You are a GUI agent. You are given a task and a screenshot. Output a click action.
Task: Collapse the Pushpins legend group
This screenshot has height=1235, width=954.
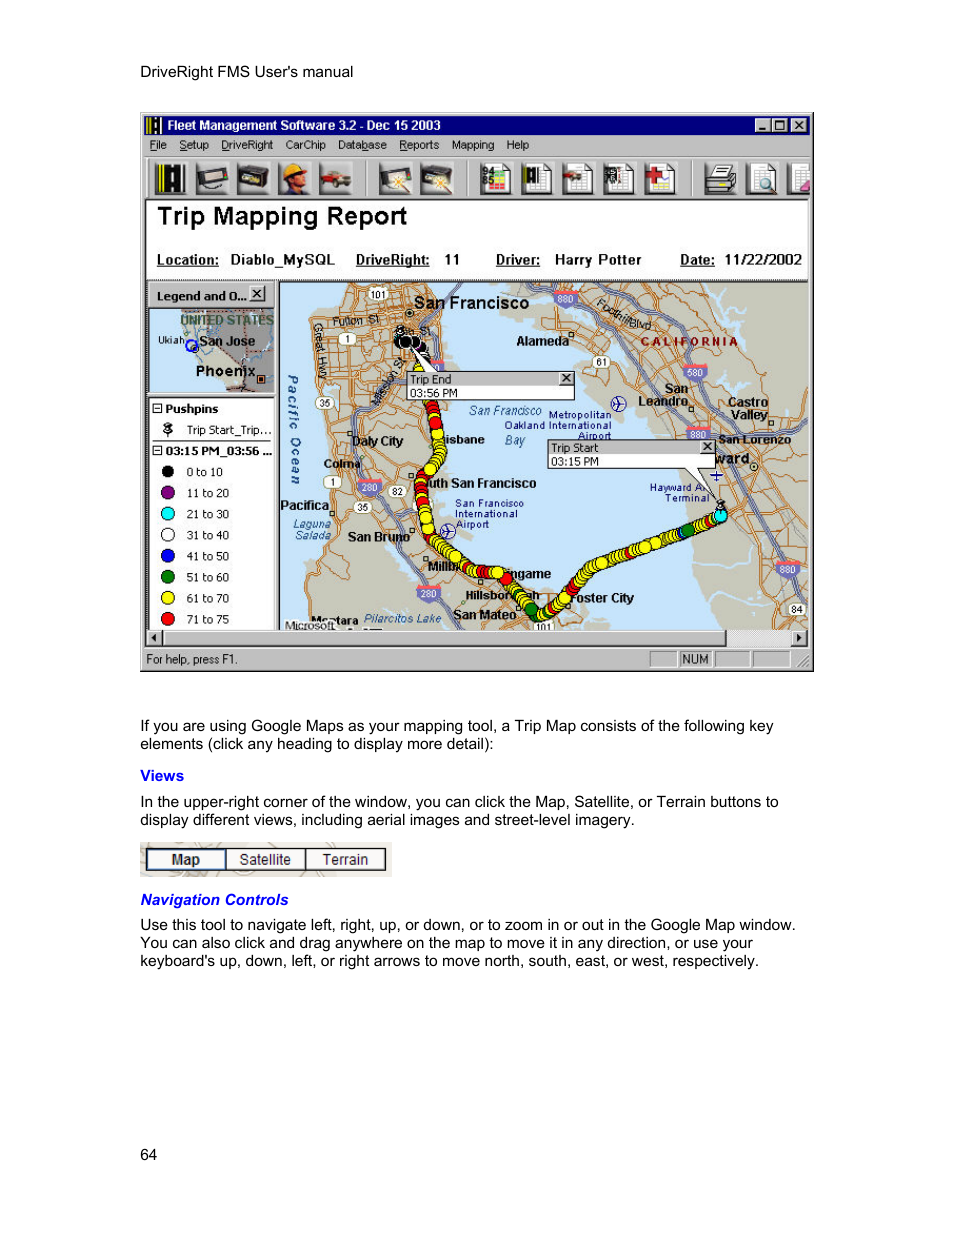pos(157,408)
